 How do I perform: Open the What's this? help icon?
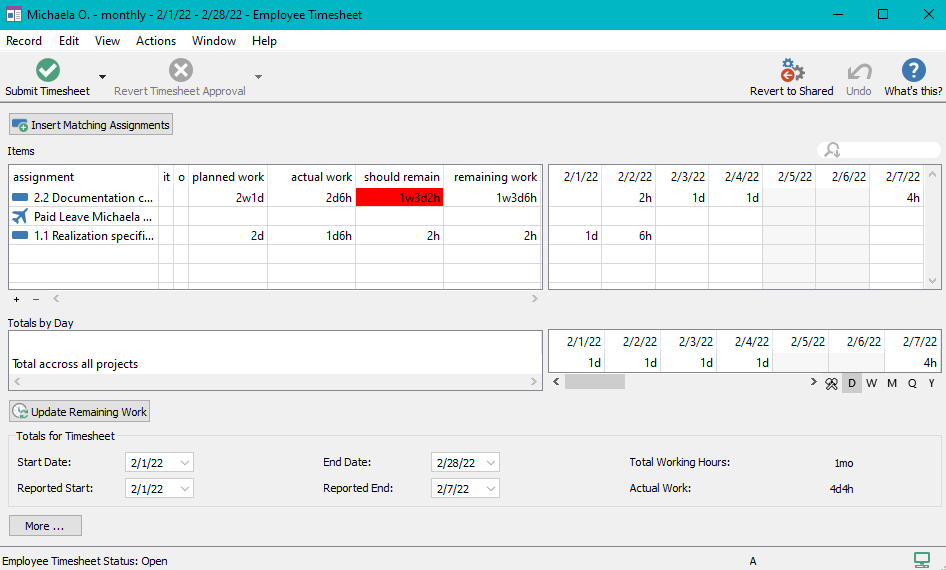[913, 70]
